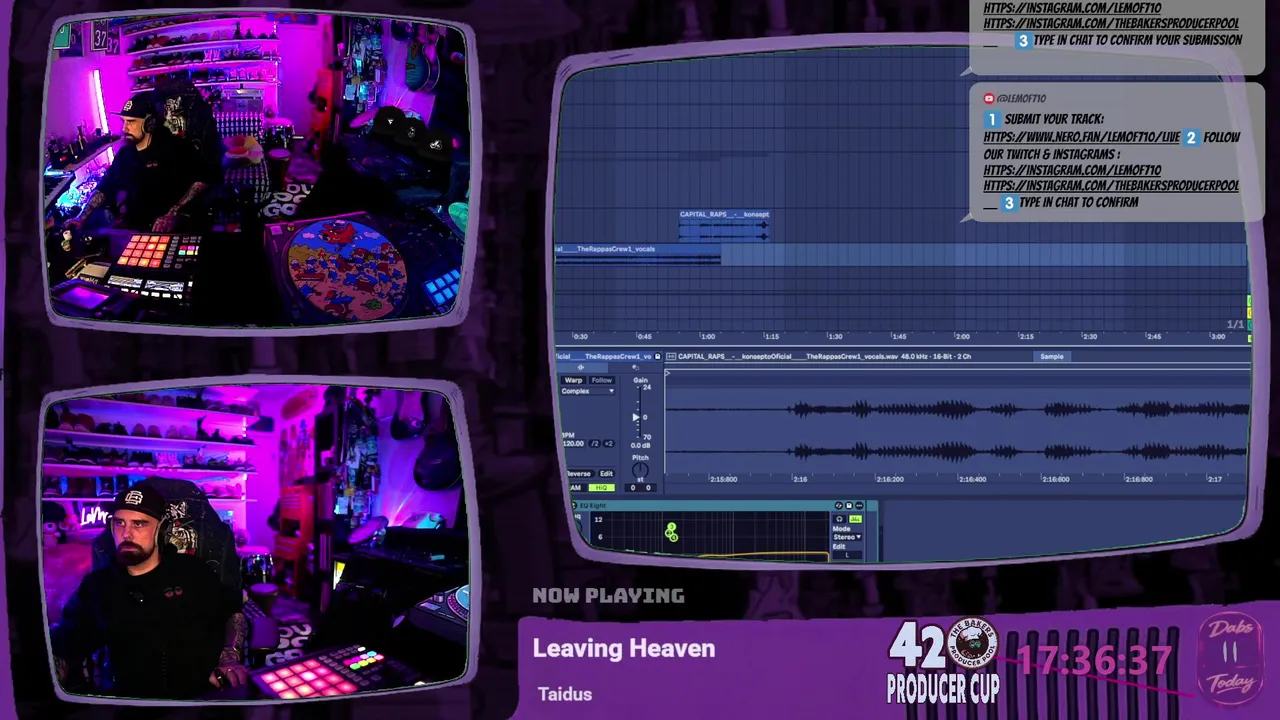
Task: Click the top webcam feed thumbnail
Action: (258, 170)
